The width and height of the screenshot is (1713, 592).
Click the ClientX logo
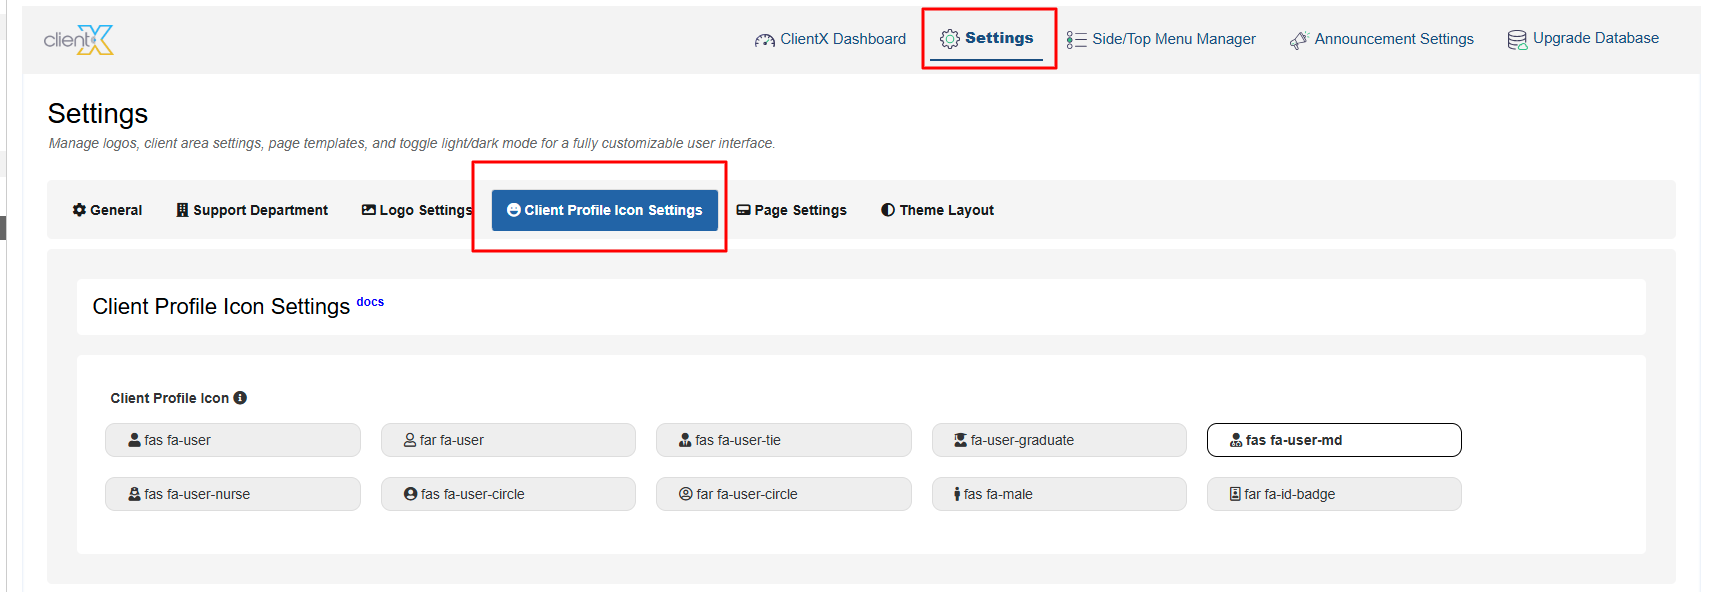pos(78,40)
